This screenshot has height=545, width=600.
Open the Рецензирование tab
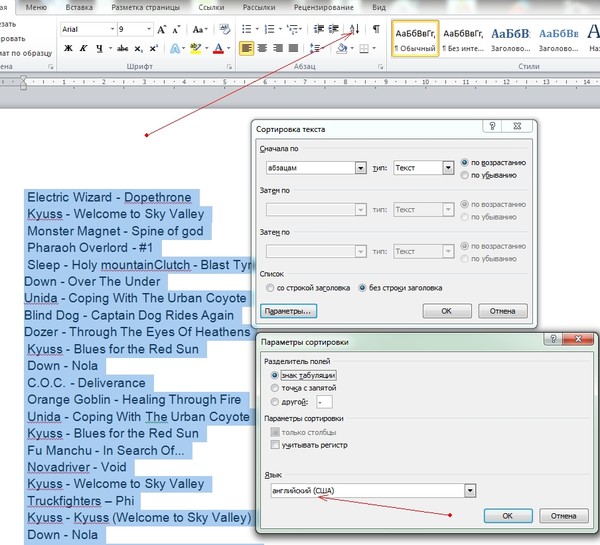click(x=323, y=7)
